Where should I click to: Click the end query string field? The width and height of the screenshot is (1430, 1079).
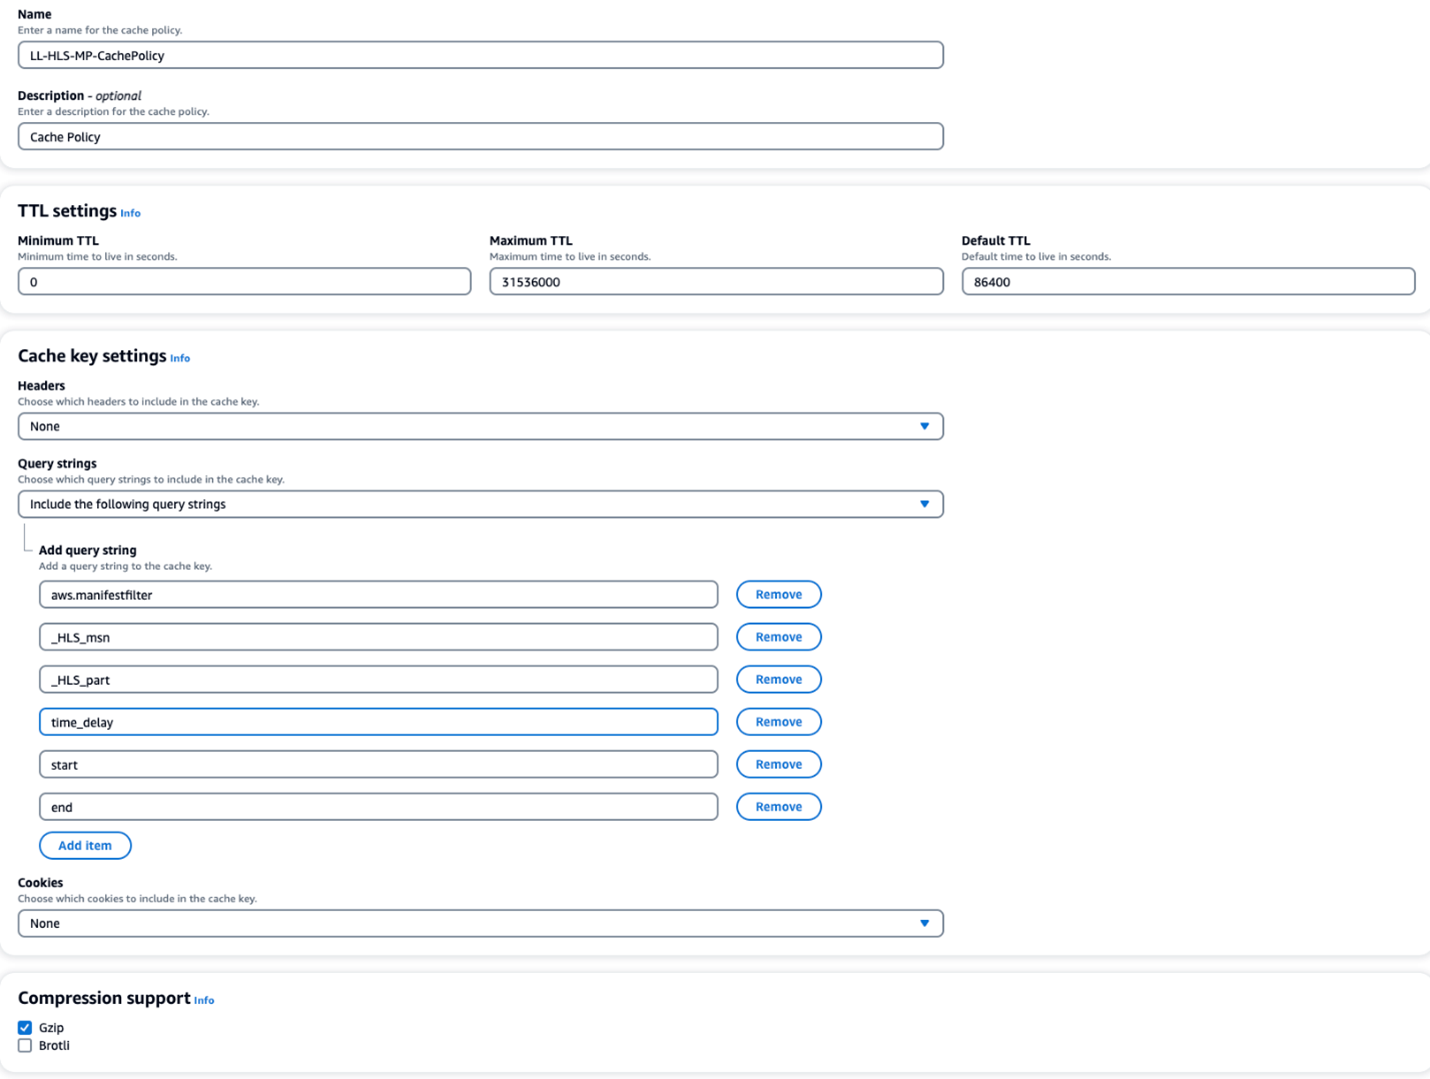tap(378, 807)
